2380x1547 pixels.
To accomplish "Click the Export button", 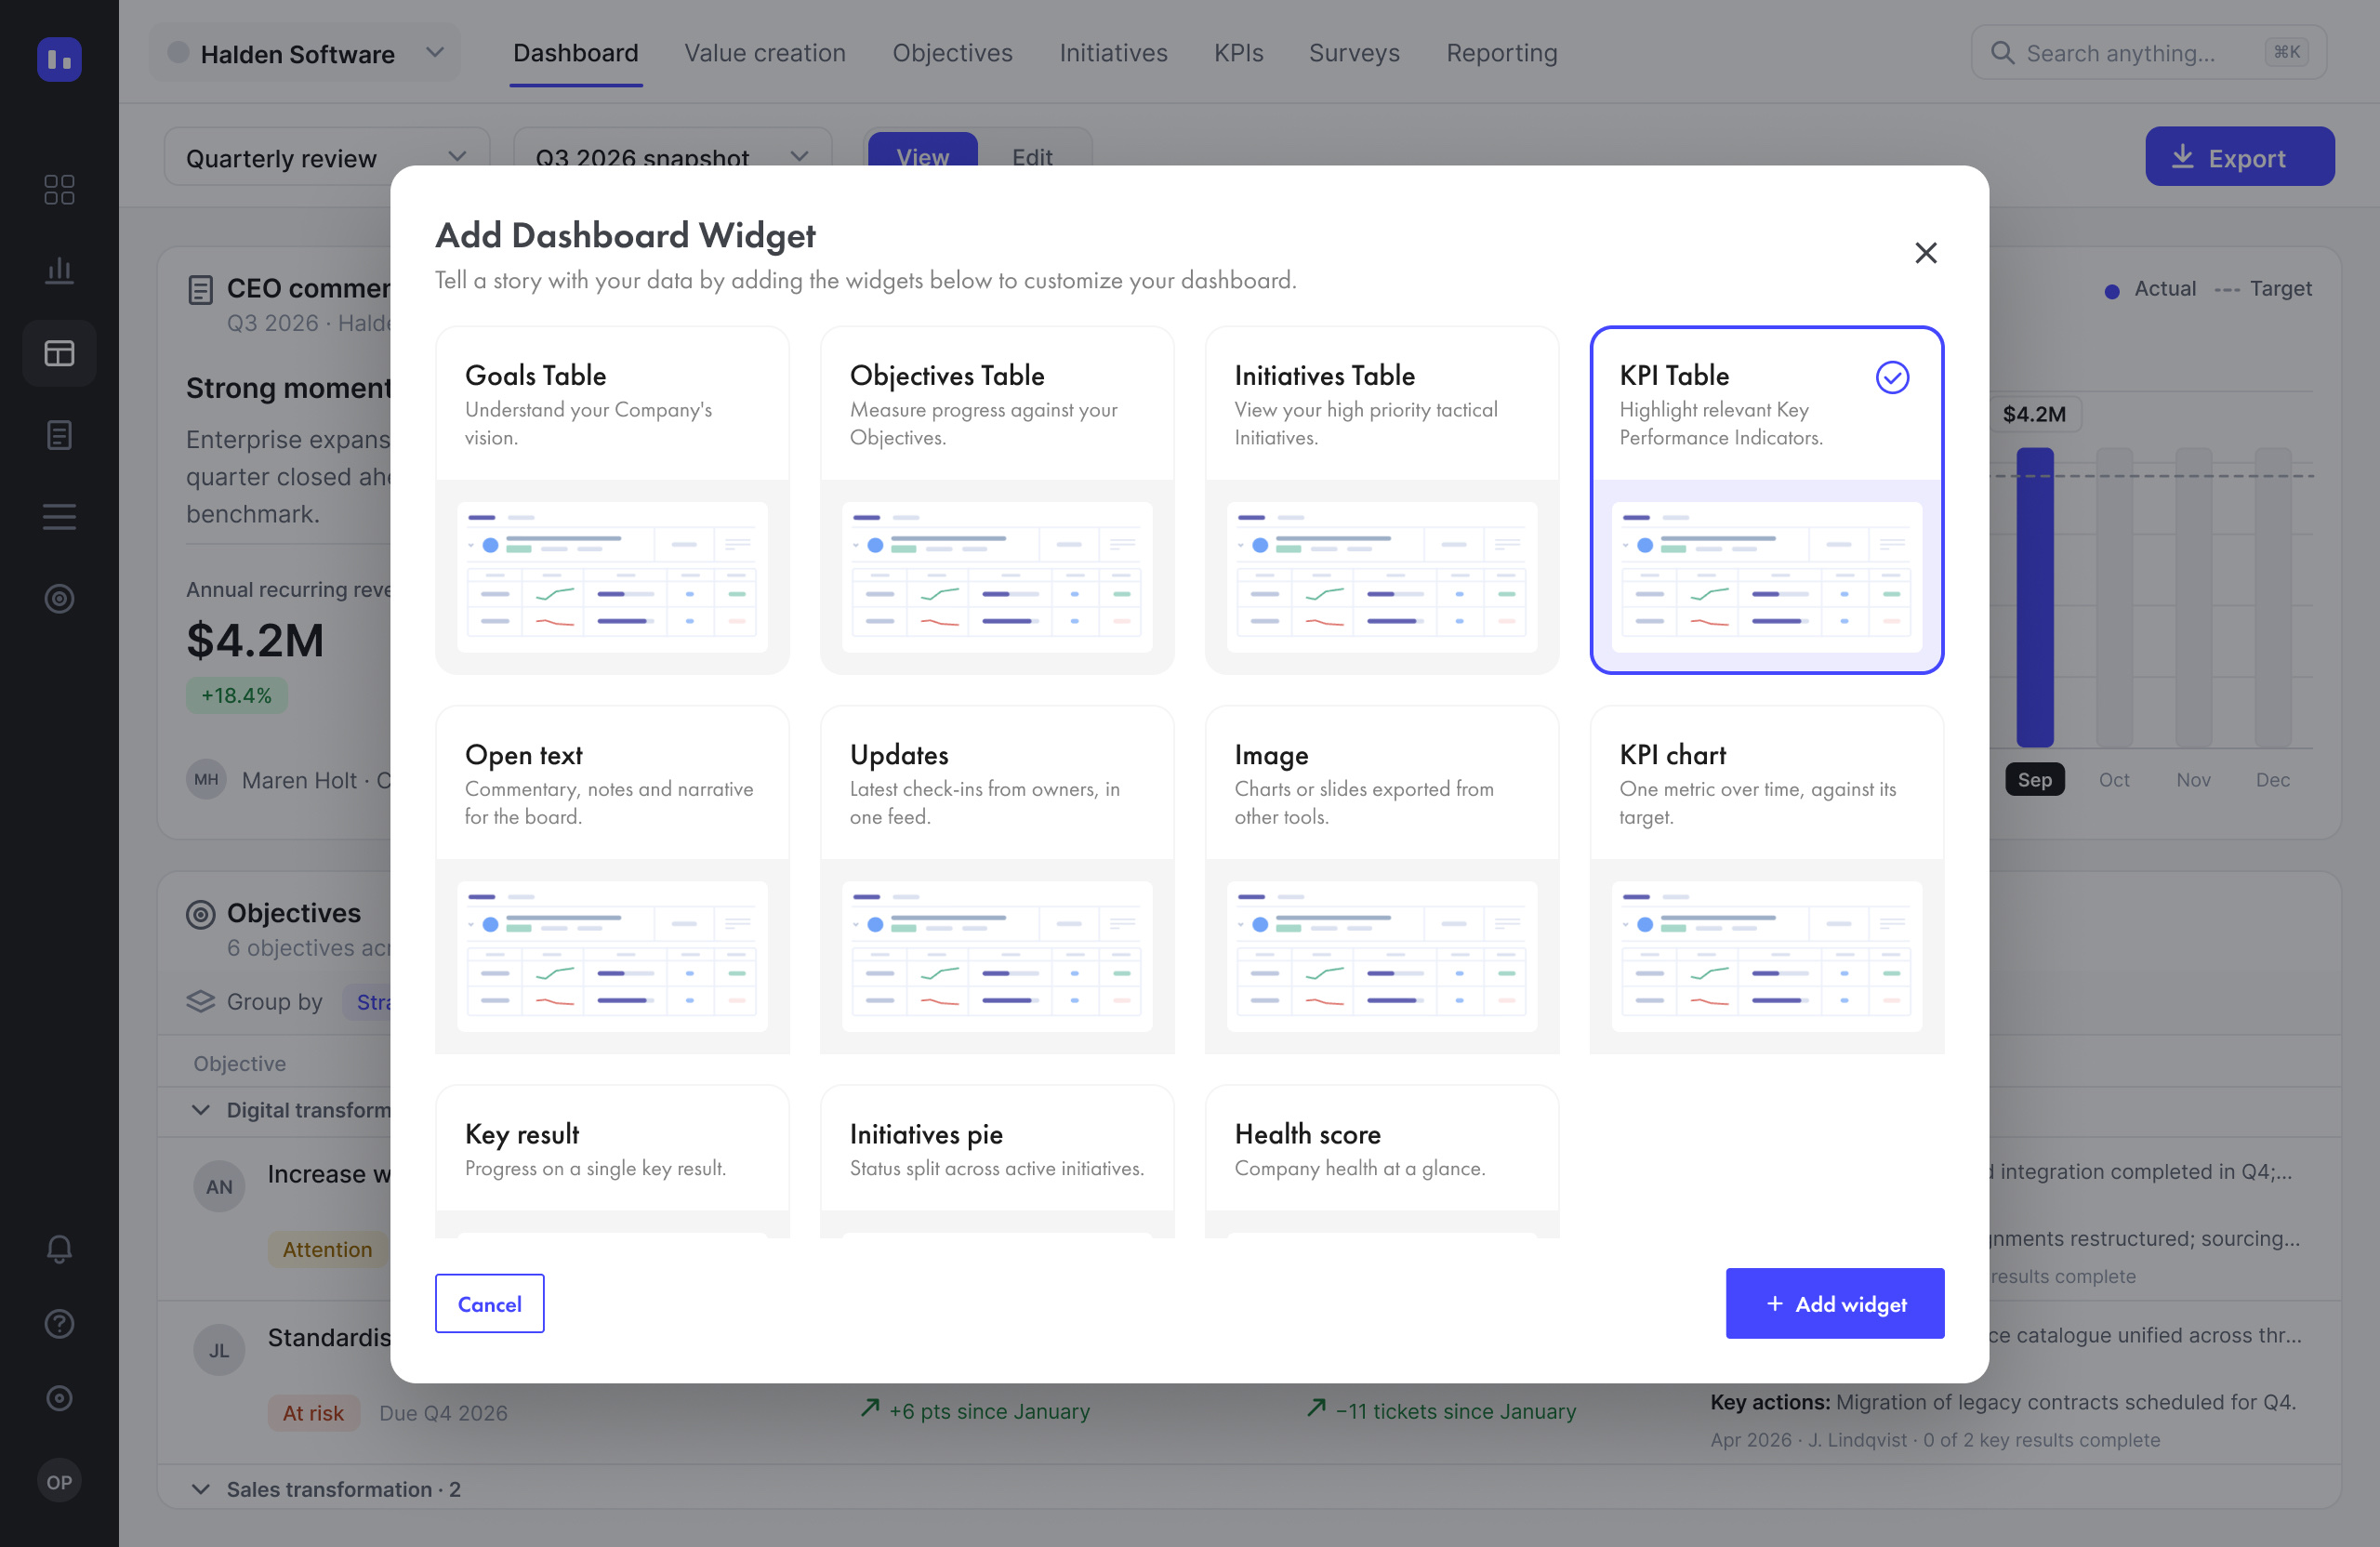I will coord(2239,157).
